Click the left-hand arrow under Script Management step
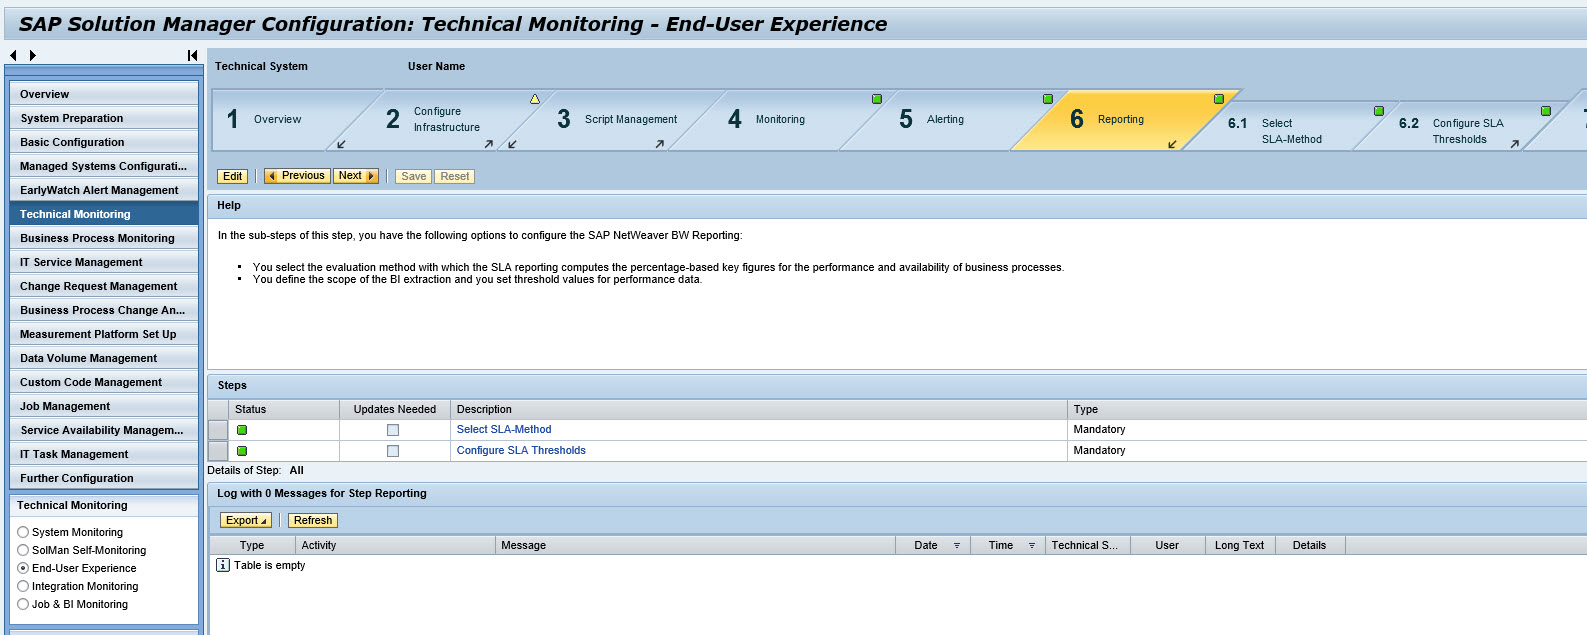Screen dimensions: 1587x635 coord(512,144)
